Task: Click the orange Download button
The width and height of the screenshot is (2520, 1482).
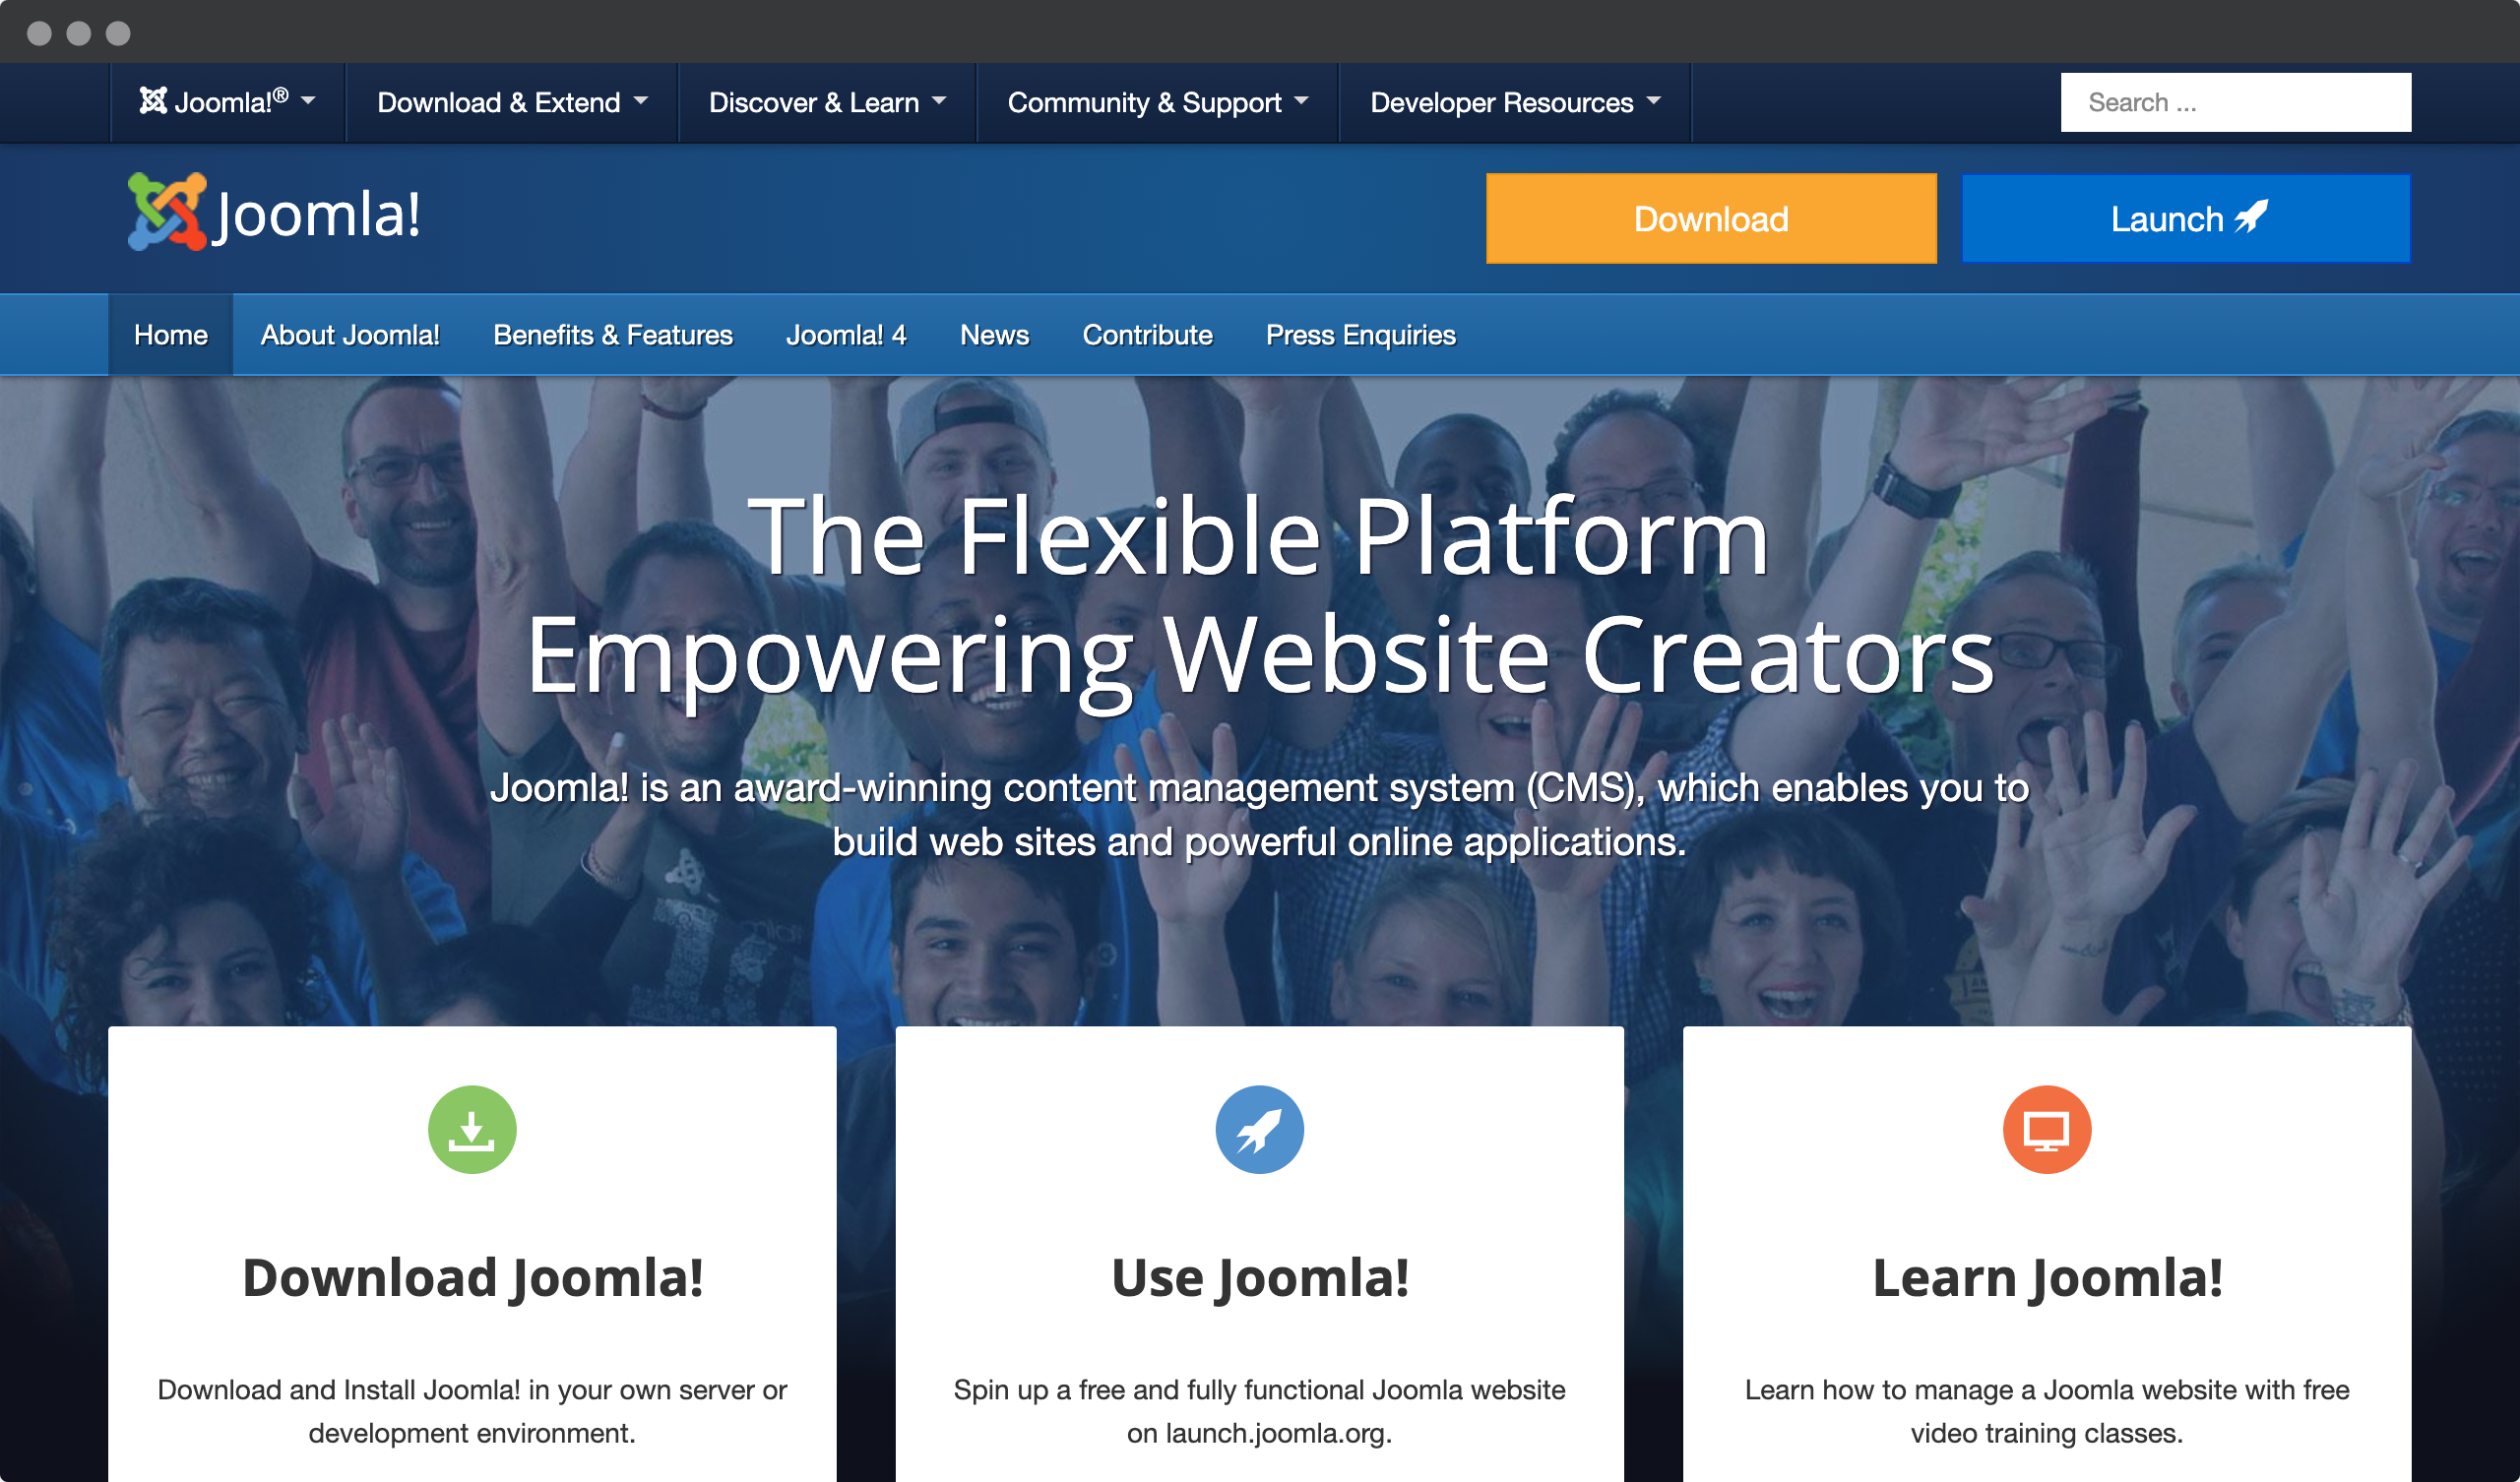Action: click(1708, 218)
